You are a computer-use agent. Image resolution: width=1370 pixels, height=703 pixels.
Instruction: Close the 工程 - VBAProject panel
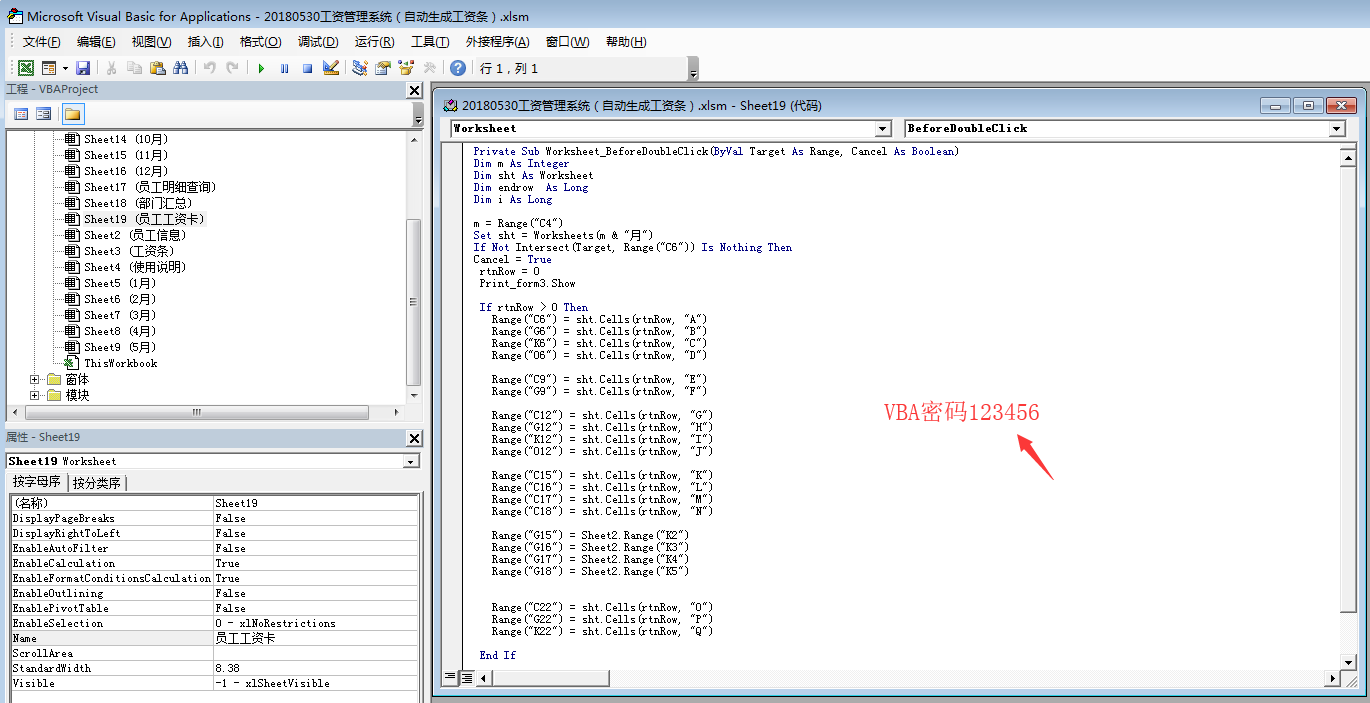(414, 90)
